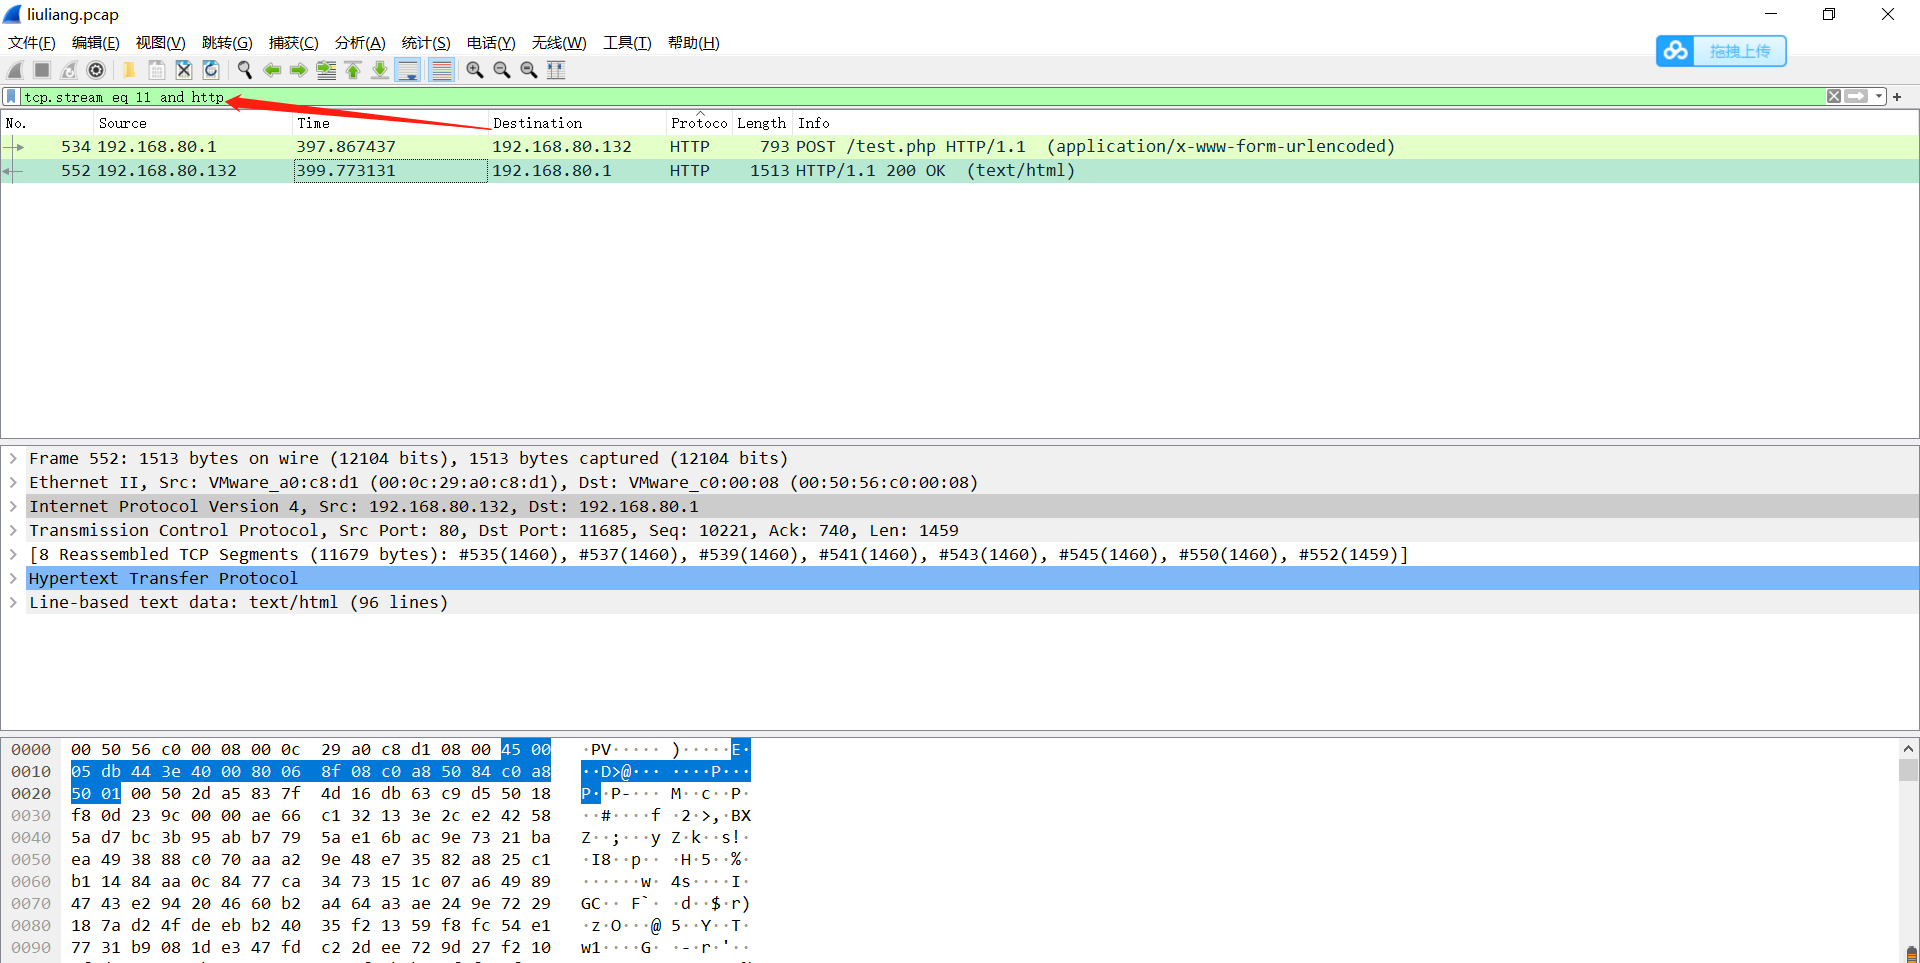Expand the Transmission Control Protocol details
The width and height of the screenshot is (1920, 963).
13,530
